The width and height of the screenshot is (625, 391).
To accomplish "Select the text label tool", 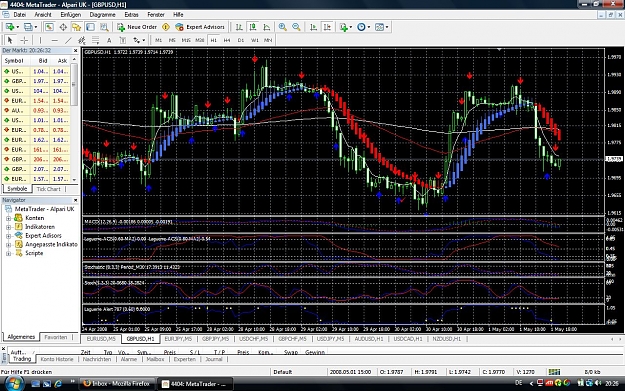I will [x=123, y=40].
